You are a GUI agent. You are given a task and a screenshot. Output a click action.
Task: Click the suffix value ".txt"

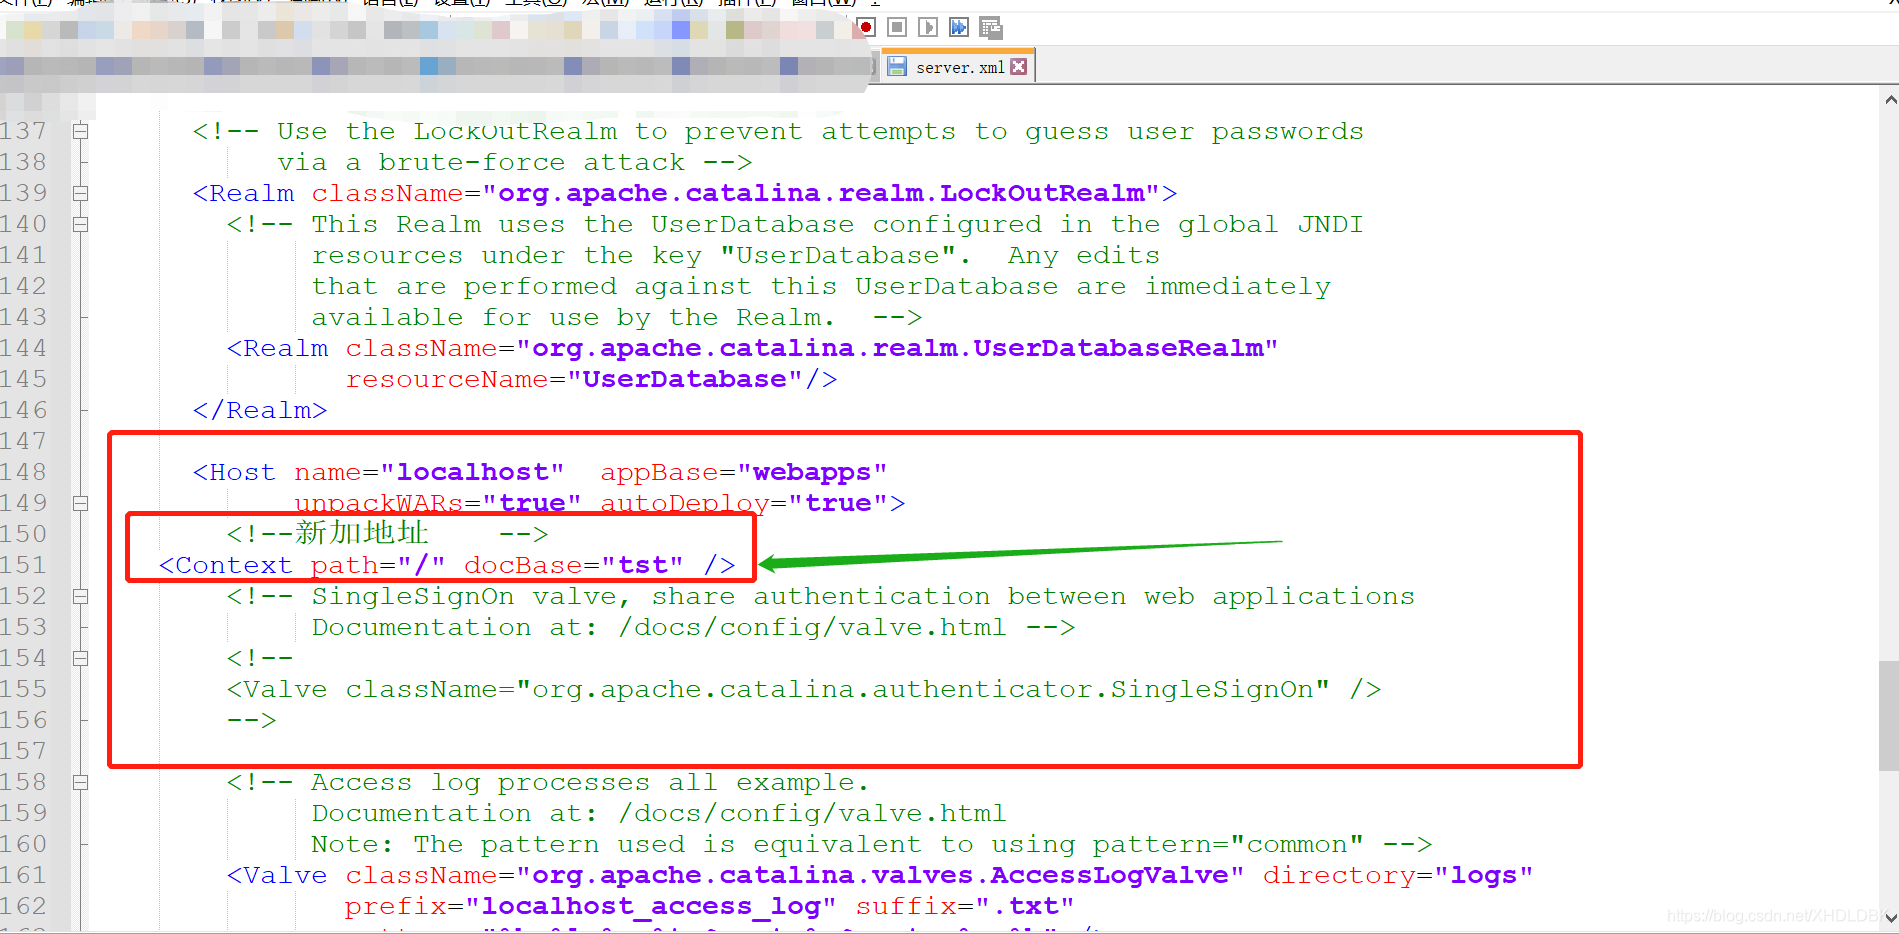[1024, 906]
